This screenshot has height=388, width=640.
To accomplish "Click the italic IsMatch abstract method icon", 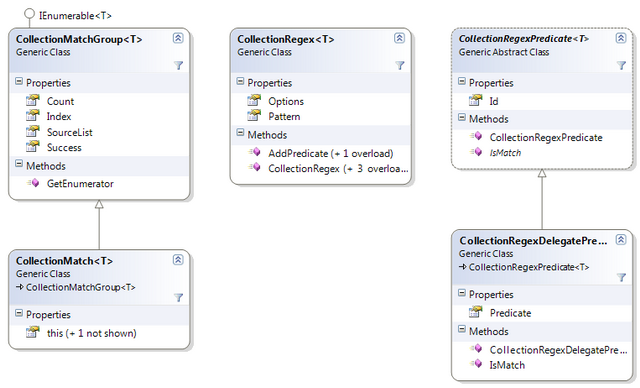I will (x=476, y=152).
